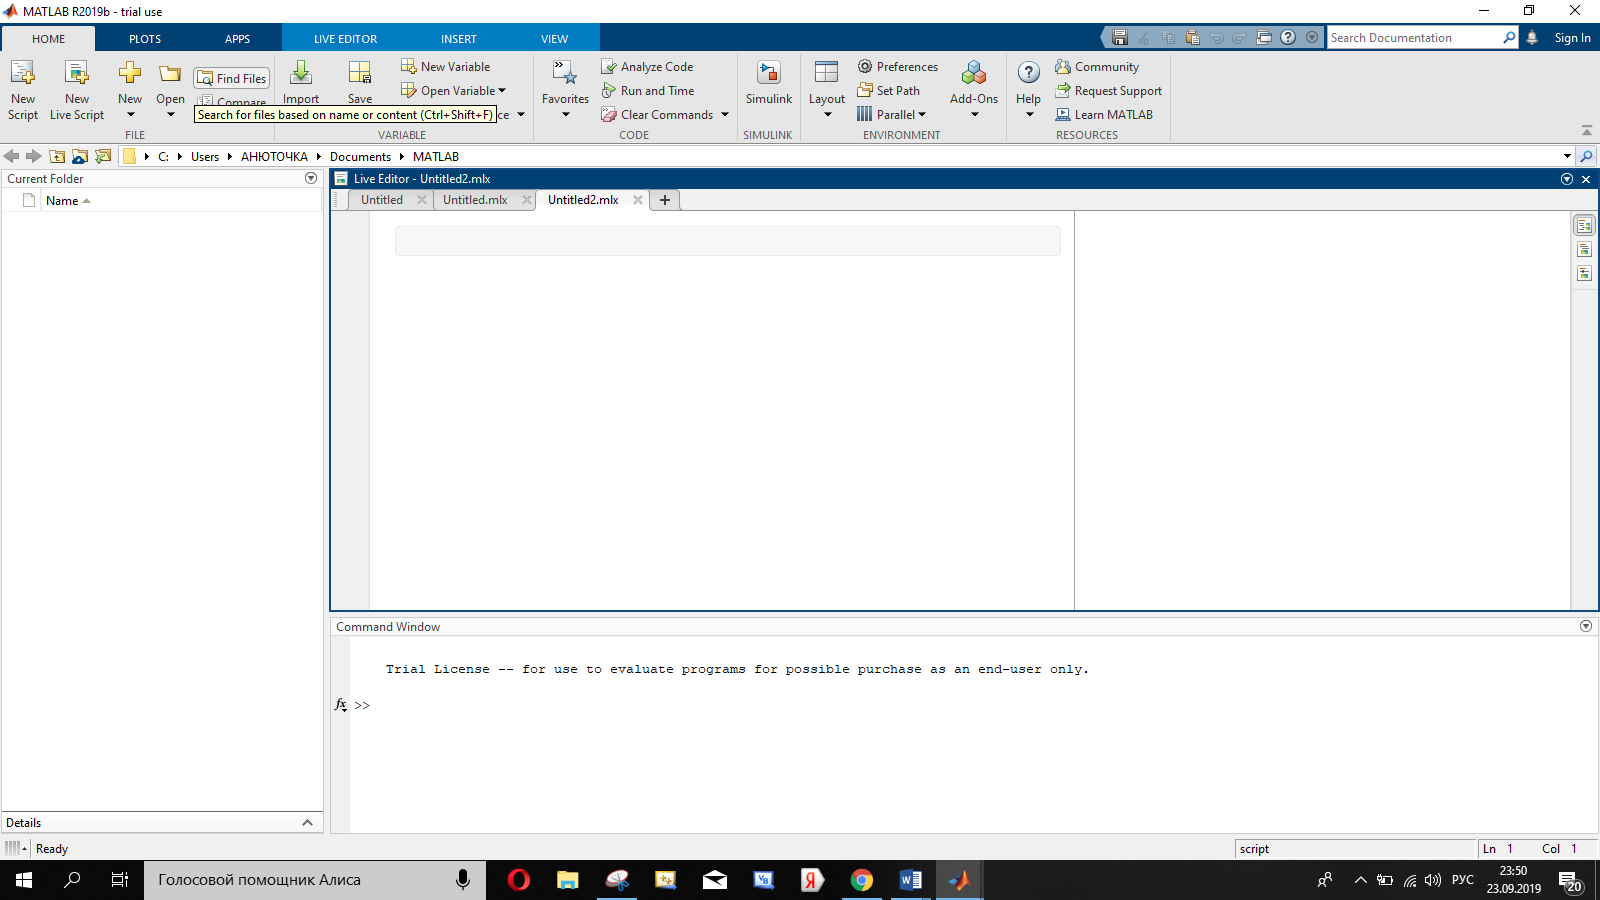Click the notifications bell icon

pos(1532,38)
